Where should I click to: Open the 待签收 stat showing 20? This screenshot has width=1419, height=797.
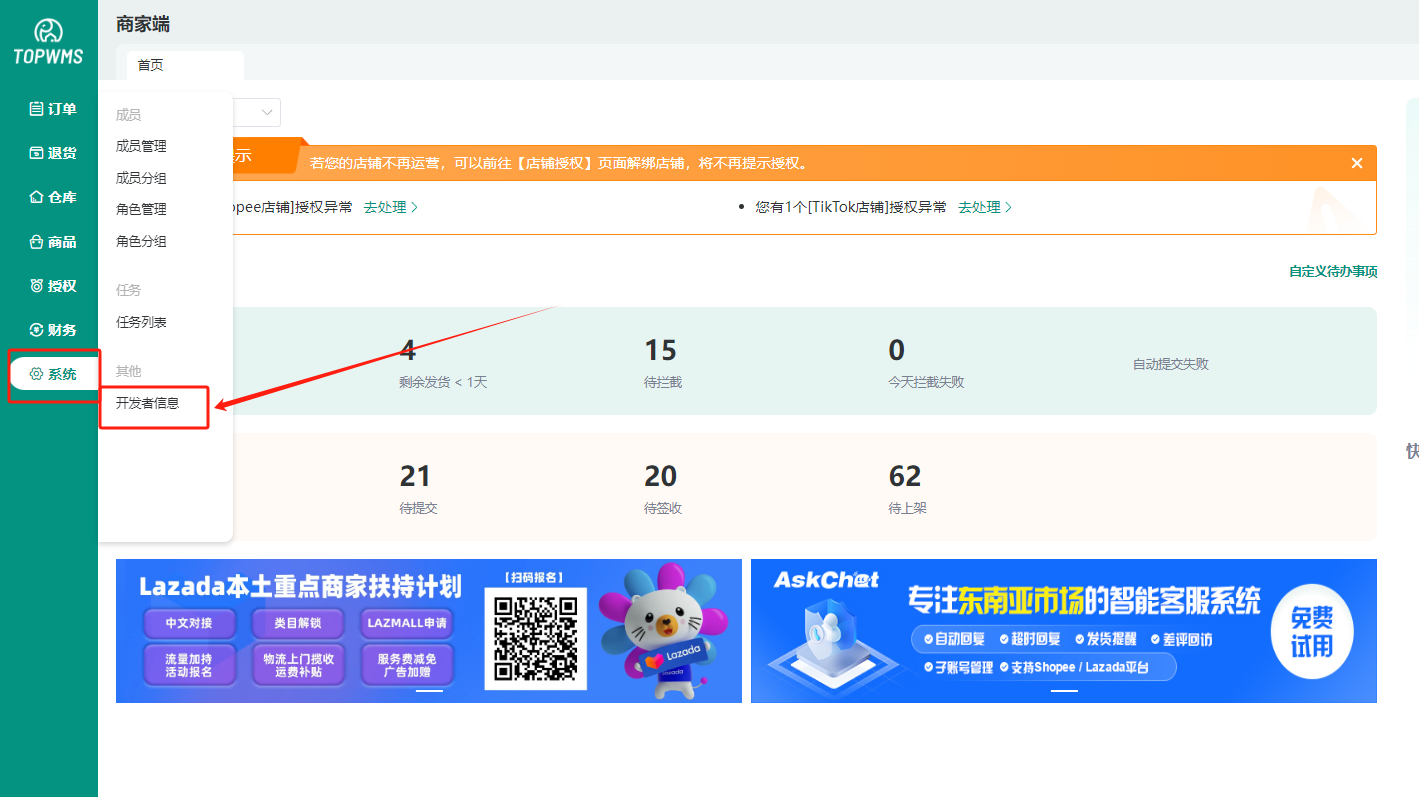(x=663, y=488)
